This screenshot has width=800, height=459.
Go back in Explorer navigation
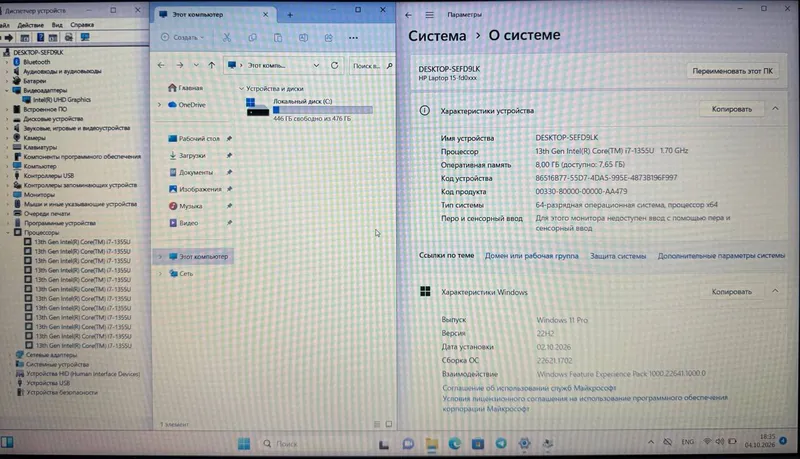(x=161, y=65)
